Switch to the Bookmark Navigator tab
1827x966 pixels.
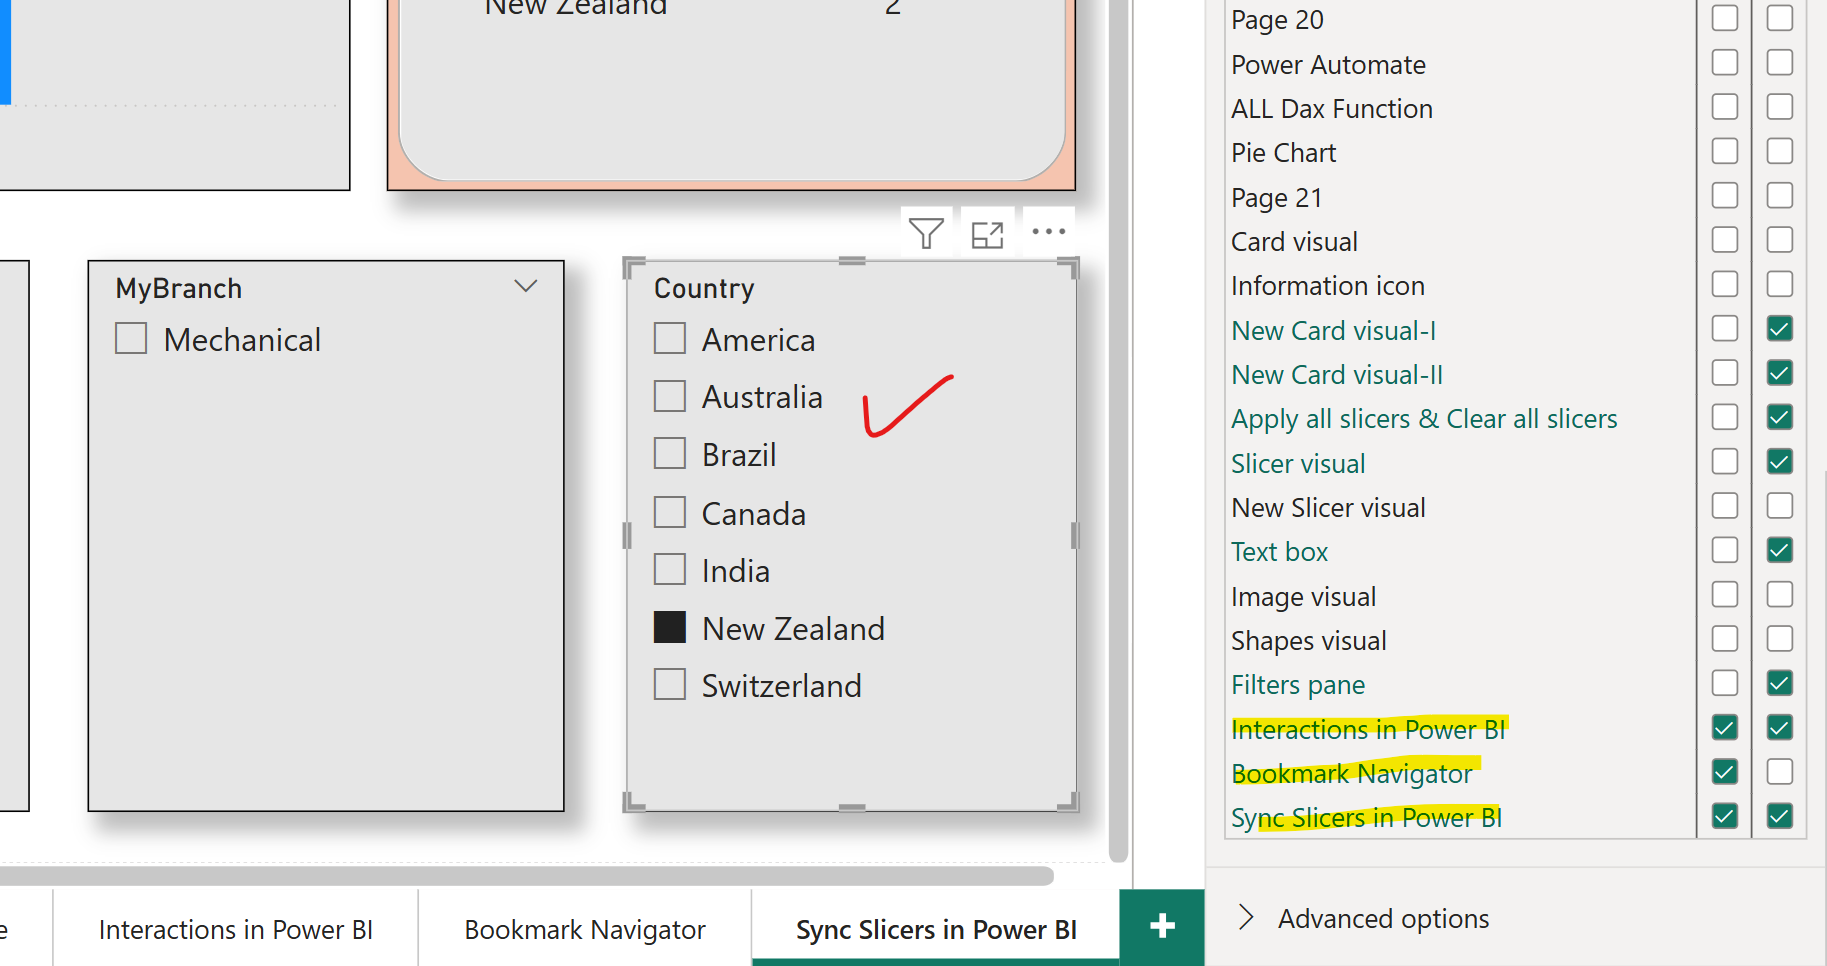(584, 929)
